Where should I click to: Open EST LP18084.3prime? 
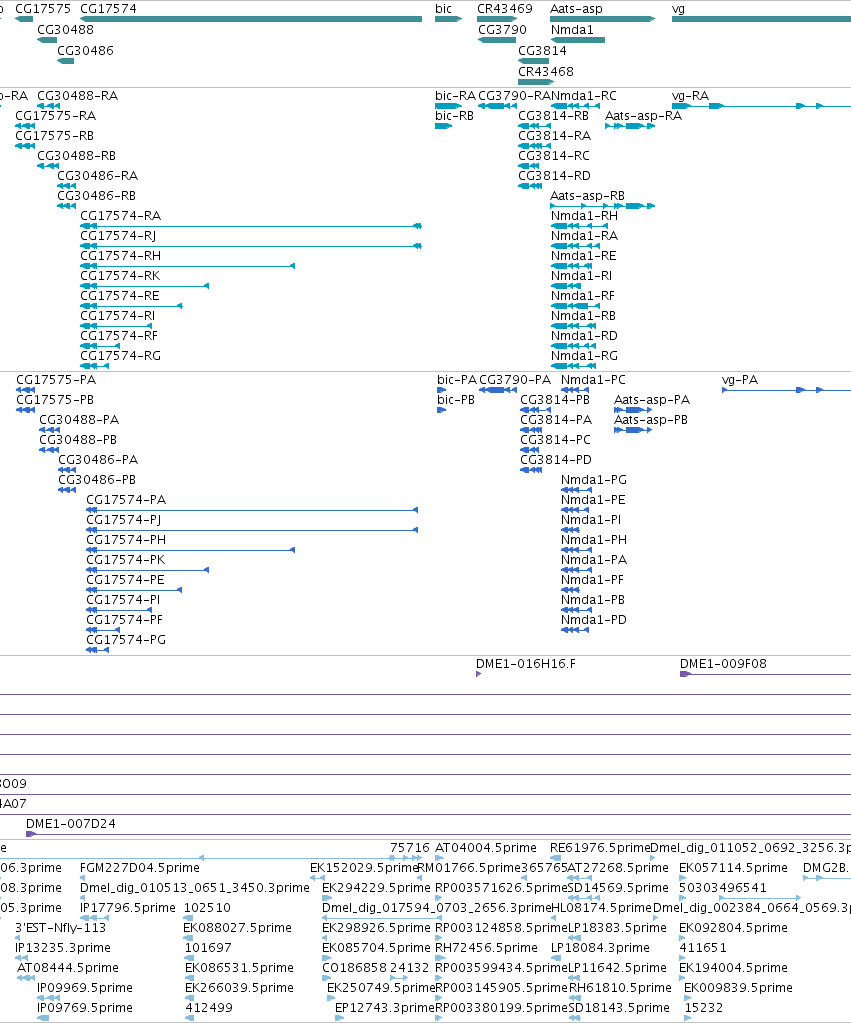coord(600,948)
